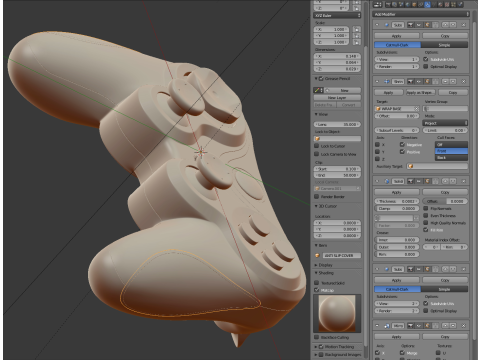Switch to the Render properties tab icon

[x=388, y=4]
